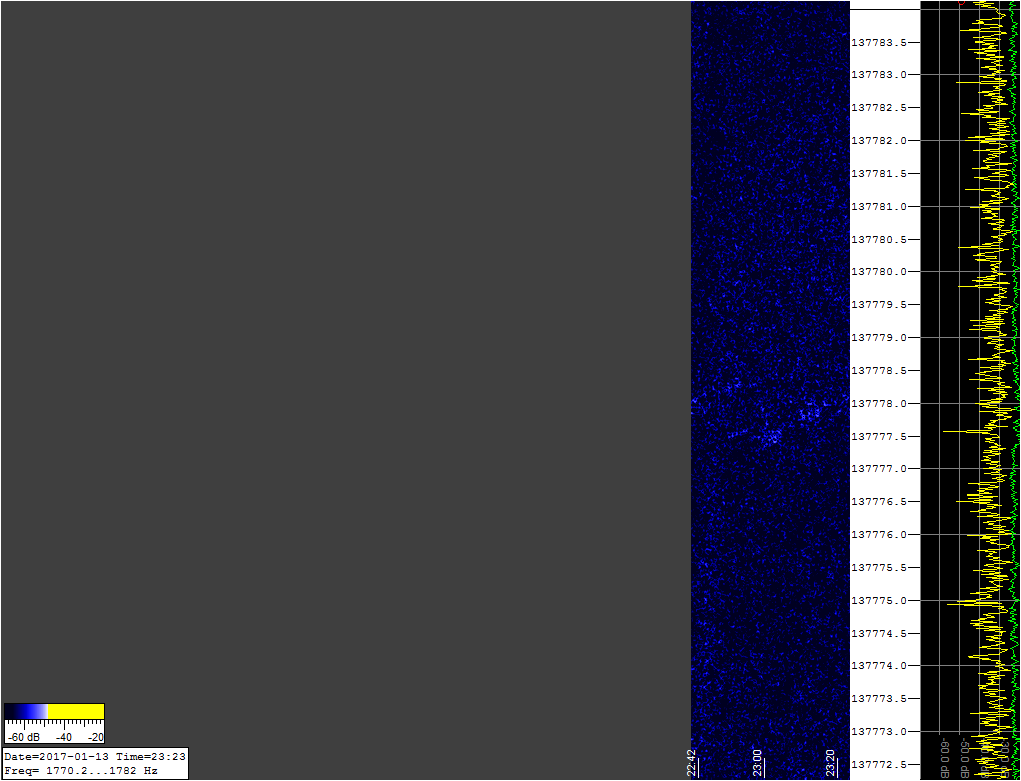This screenshot has width=1021, height=781.
Task: Choose the 137776.0 axis label
Action: click(880, 535)
